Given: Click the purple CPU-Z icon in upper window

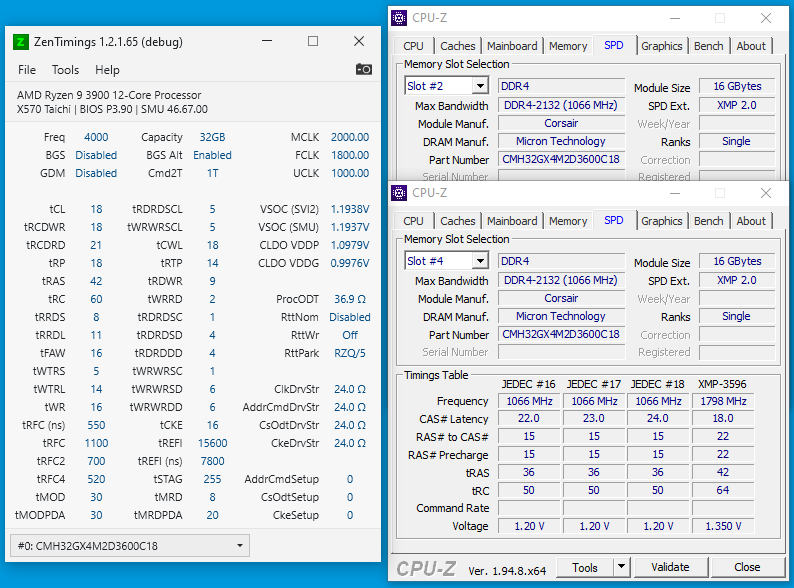Looking at the screenshot, I should 399,18.
